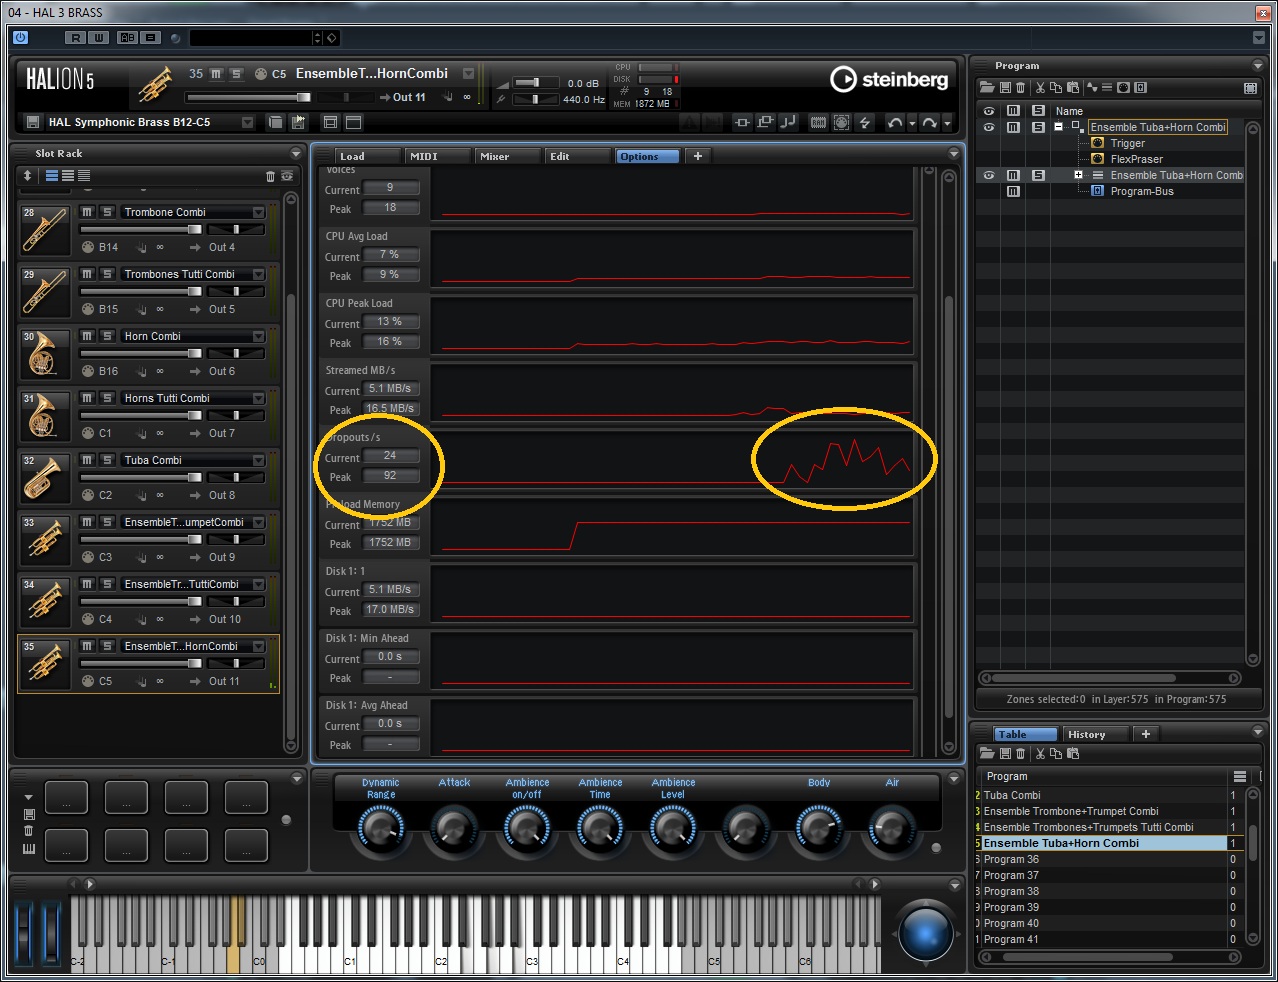This screenshot has height=982, width=1278.
Task: Click the Dropouts/s Peak value 92
Action: pyautogui.click(x=390, y=476)
